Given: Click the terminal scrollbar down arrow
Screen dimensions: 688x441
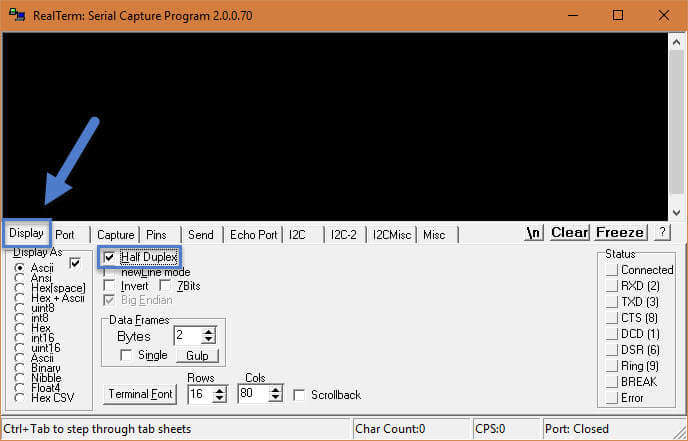Looking at the screenshot, I should (x=676, y=212).
